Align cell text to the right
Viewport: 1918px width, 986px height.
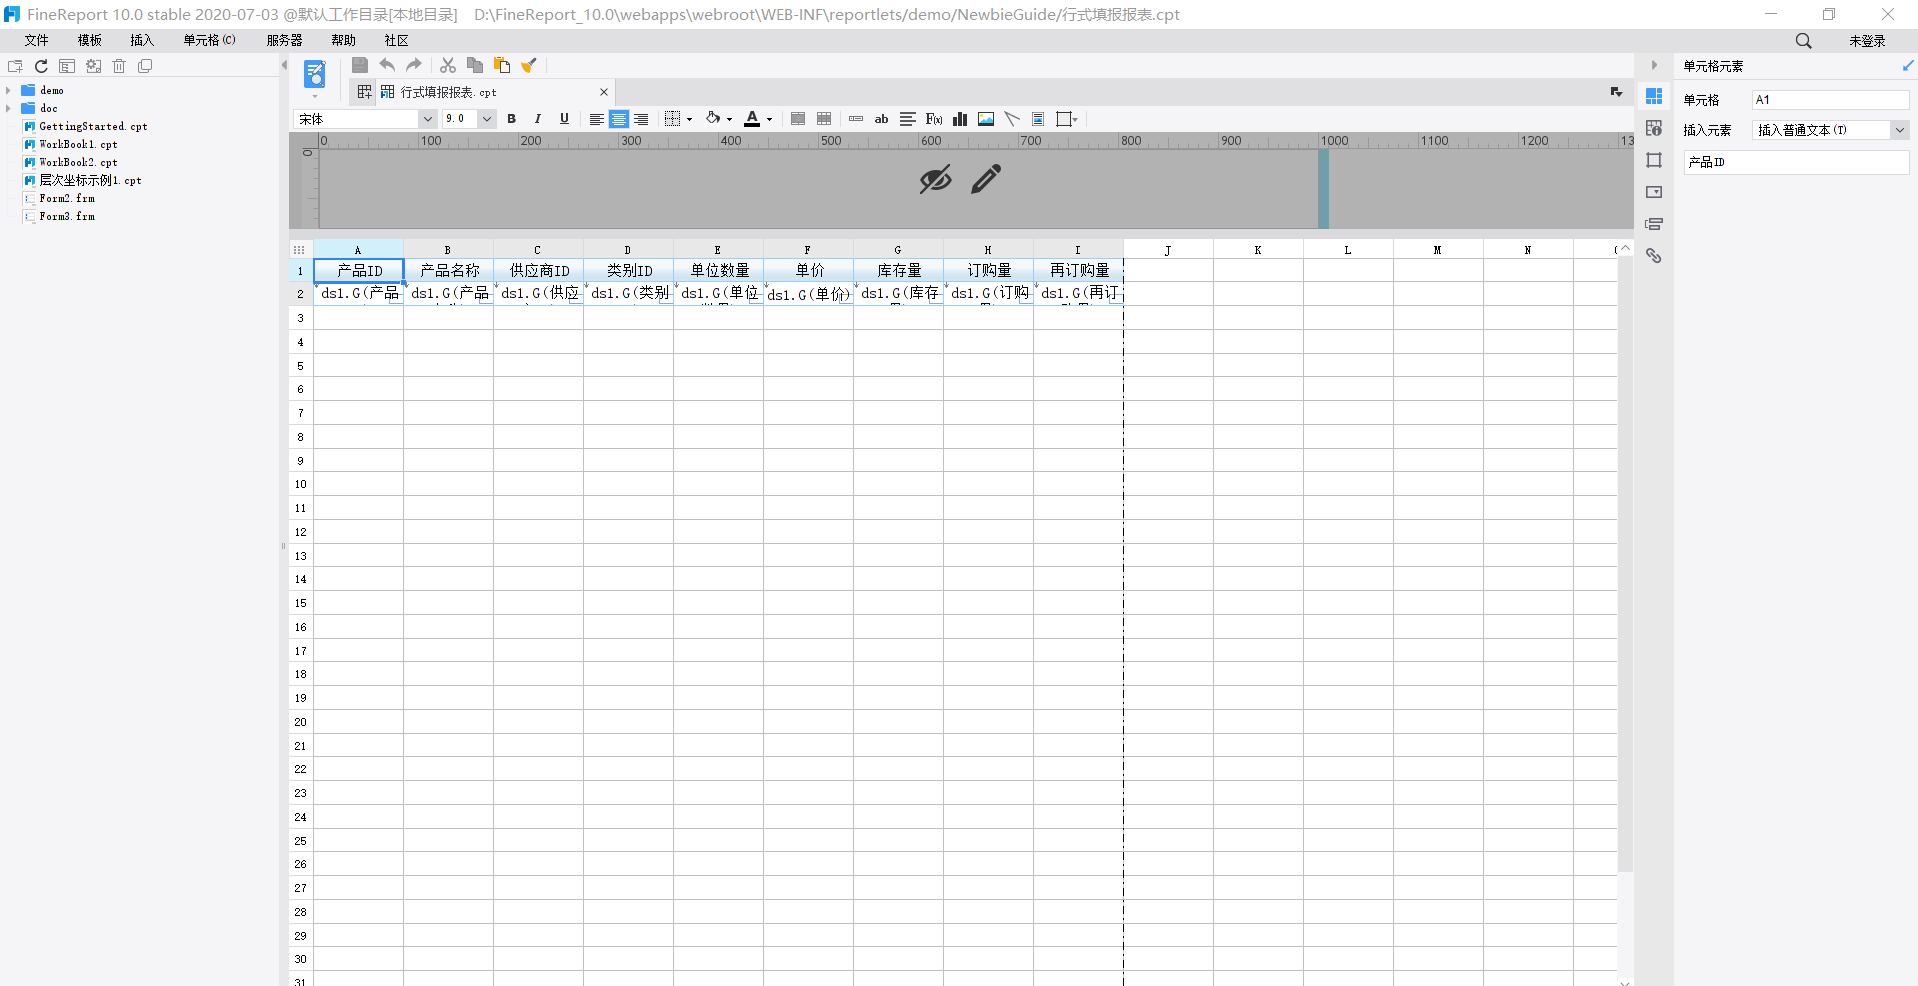641,119
